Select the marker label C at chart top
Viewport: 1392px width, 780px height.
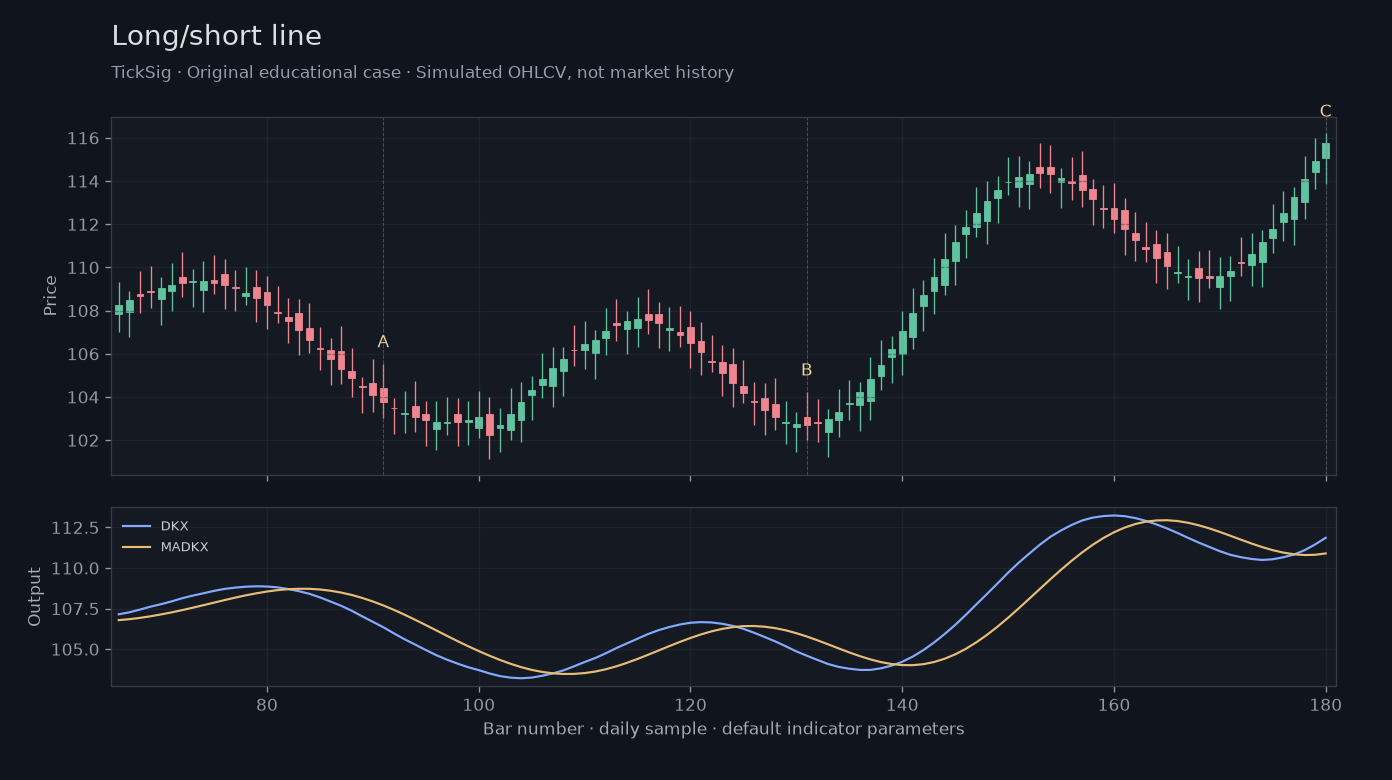1325,111
